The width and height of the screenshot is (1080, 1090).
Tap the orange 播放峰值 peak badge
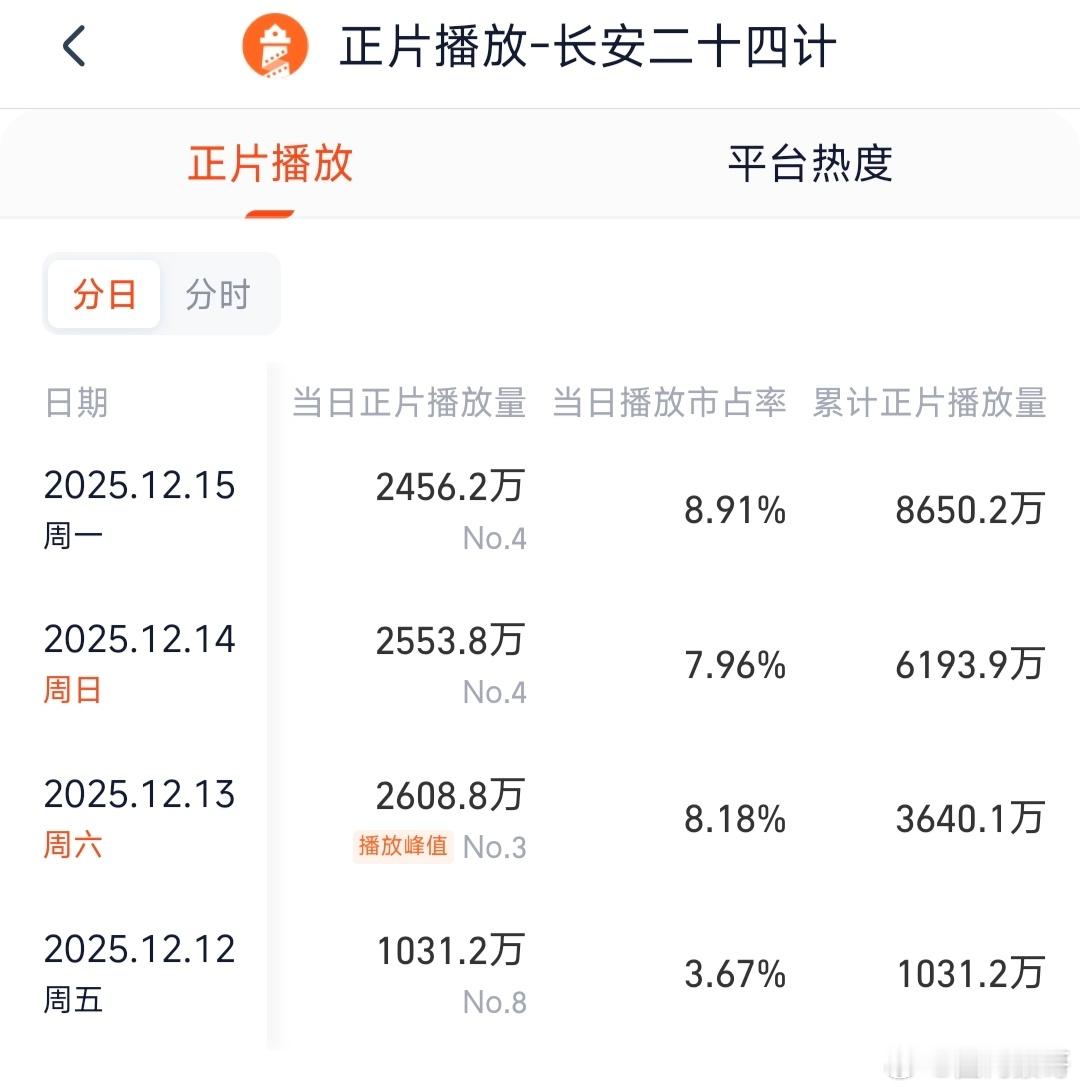point(402,847)
